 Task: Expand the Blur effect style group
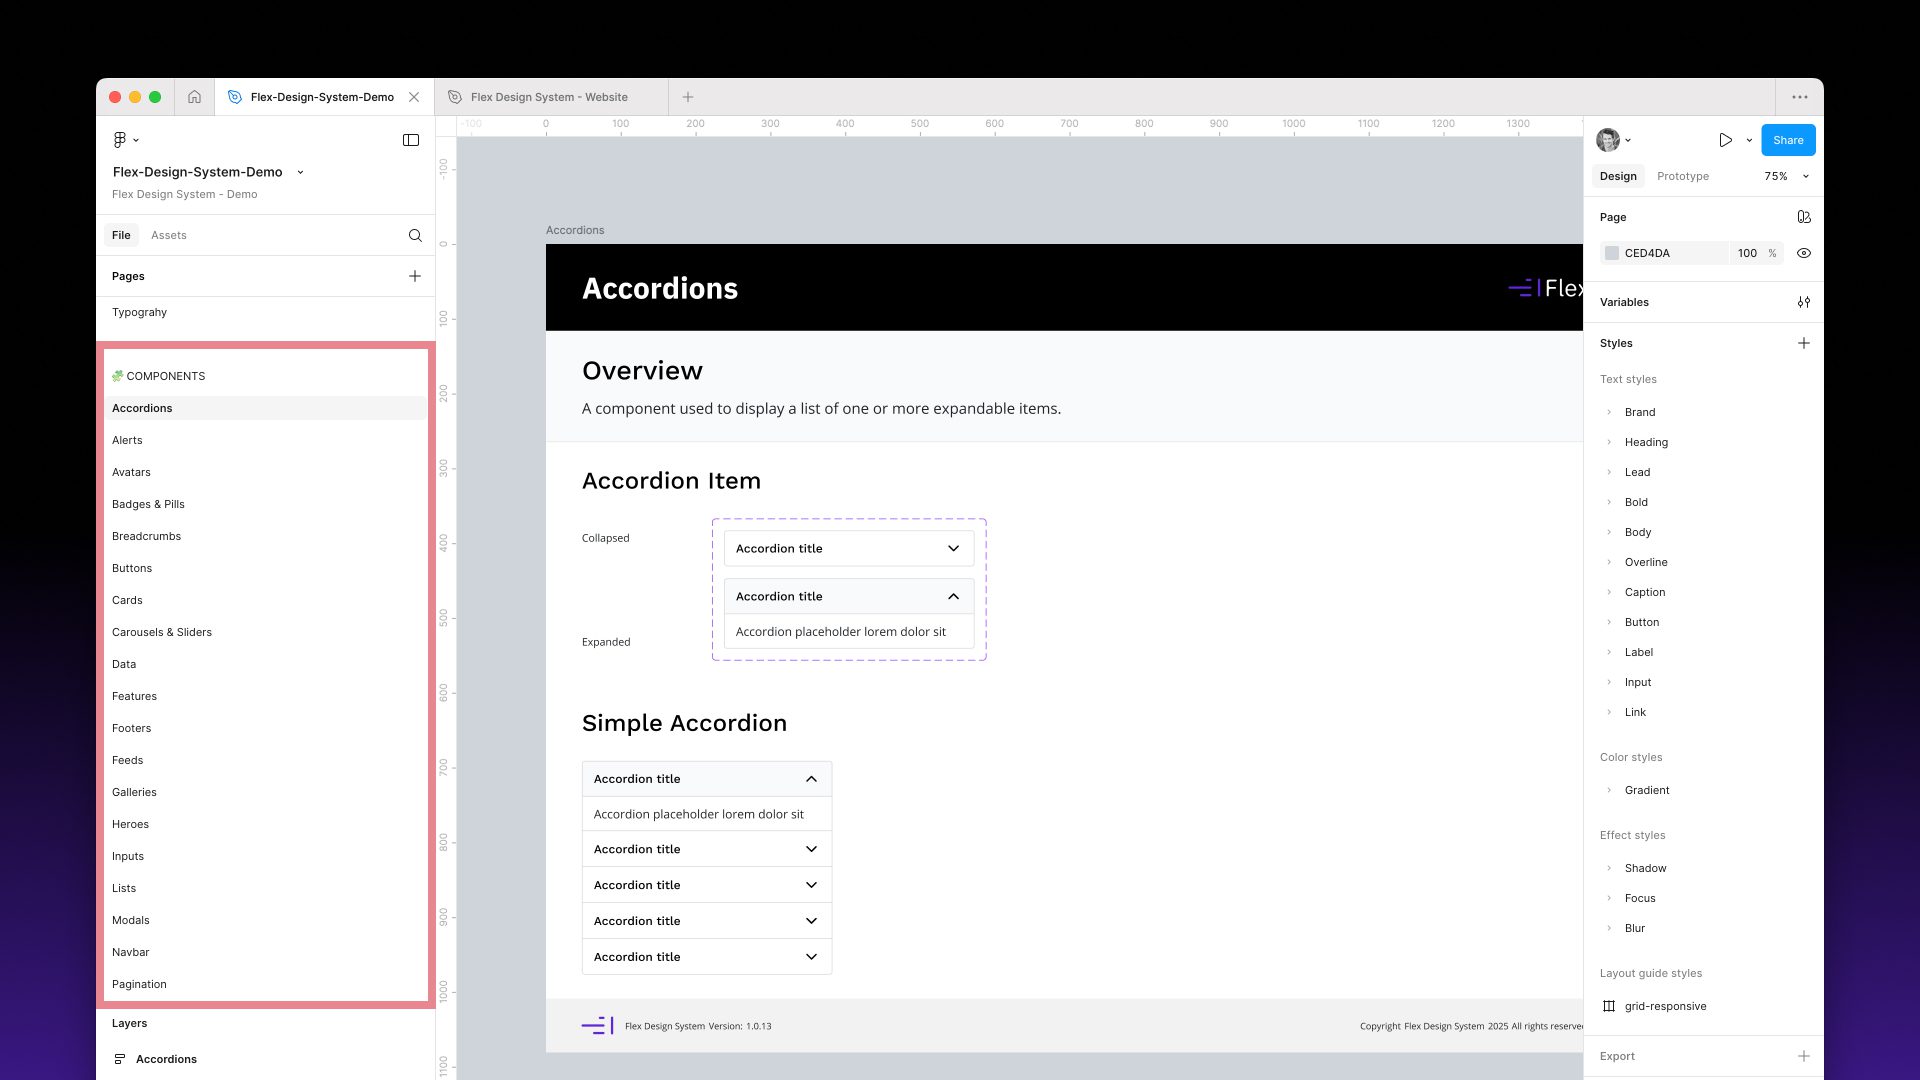[x=1609, y=928]
